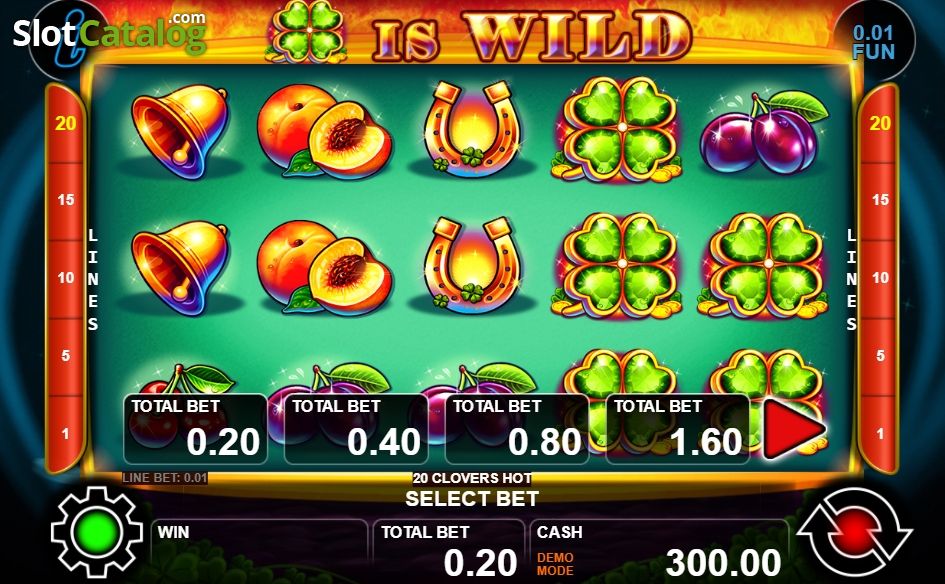This screenshot has height=584, width=945.
Task: Click the plum symbol in top-right reel
Action: tap(764, 132)
